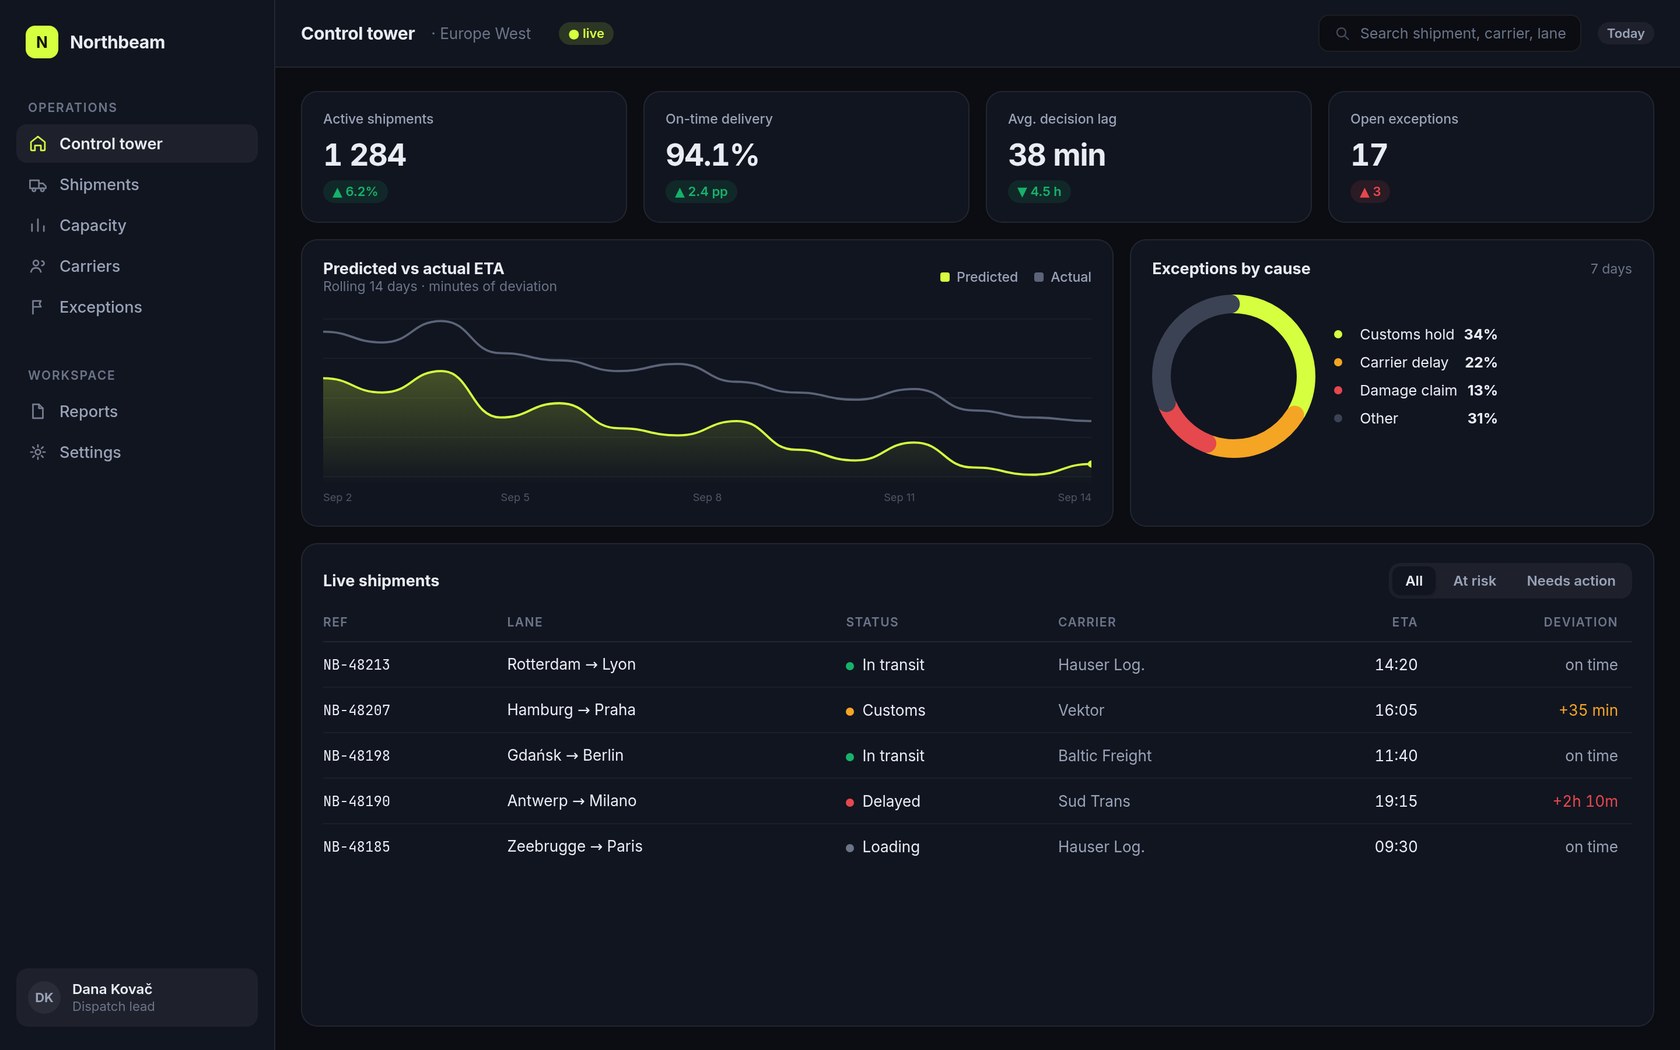Click the Baltic Freight carrier cell

1105,756
